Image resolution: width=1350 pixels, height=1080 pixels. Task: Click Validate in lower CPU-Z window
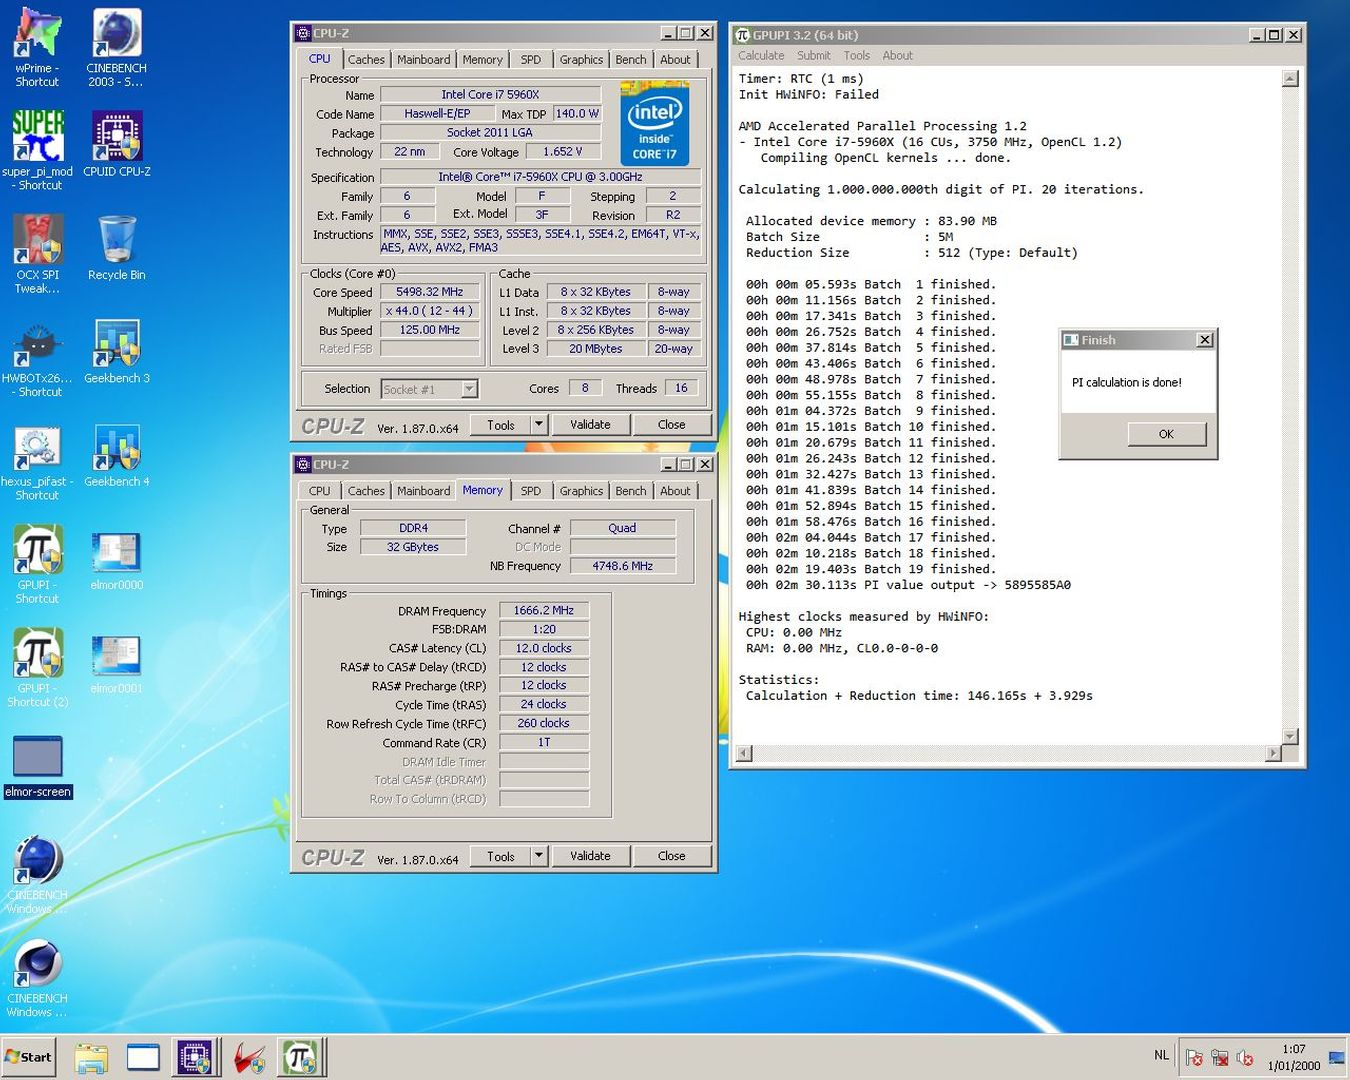pos(590,856)
